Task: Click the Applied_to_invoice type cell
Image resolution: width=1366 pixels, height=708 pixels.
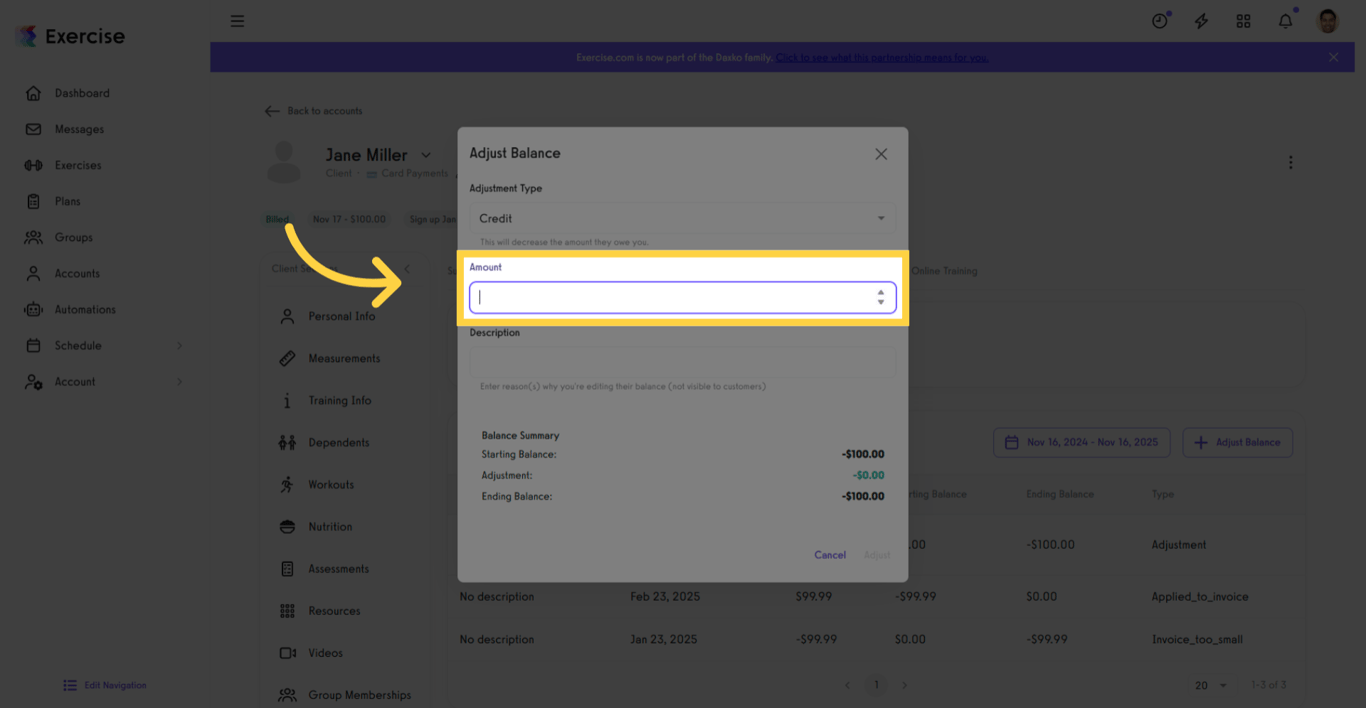Action: 1200,597
